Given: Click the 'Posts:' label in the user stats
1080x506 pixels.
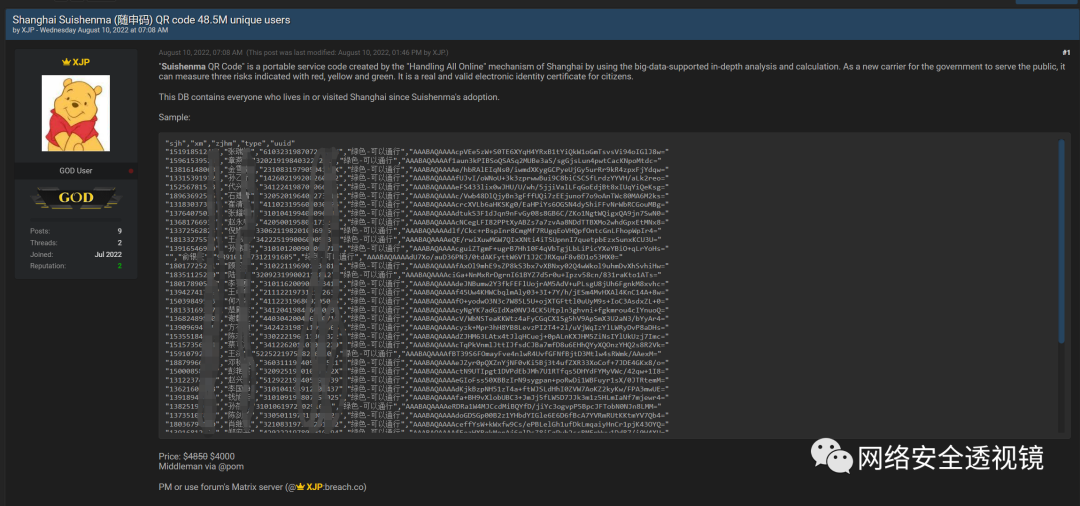Looking at the screenshot, I should 41,231.
